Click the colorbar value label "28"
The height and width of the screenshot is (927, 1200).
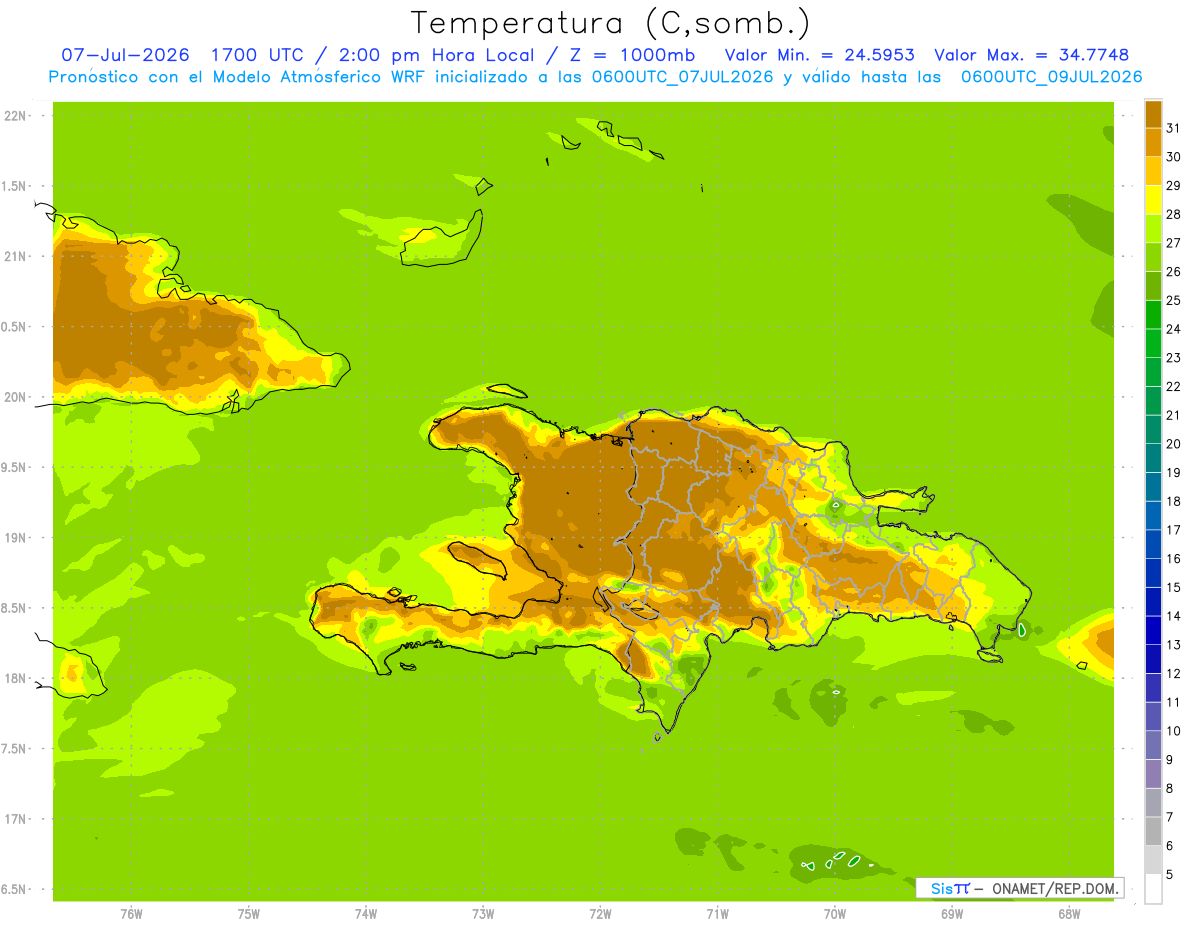tap(1174, 214)
